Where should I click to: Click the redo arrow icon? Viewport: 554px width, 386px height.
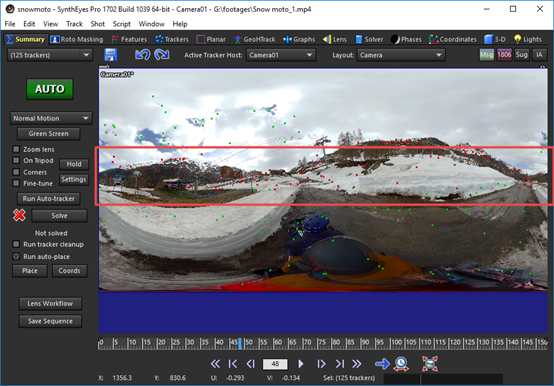point(162,55)
